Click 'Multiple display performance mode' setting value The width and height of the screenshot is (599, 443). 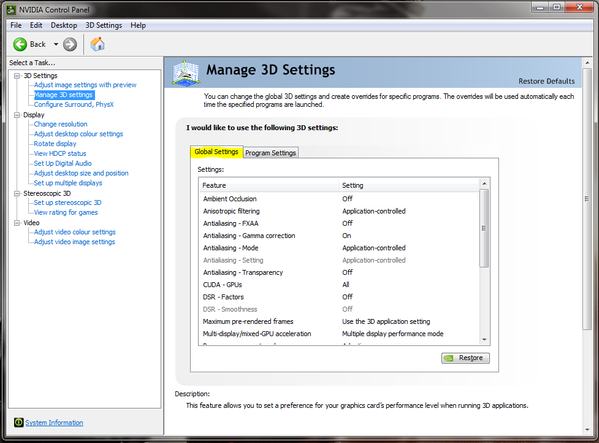[x=393, y=334]
